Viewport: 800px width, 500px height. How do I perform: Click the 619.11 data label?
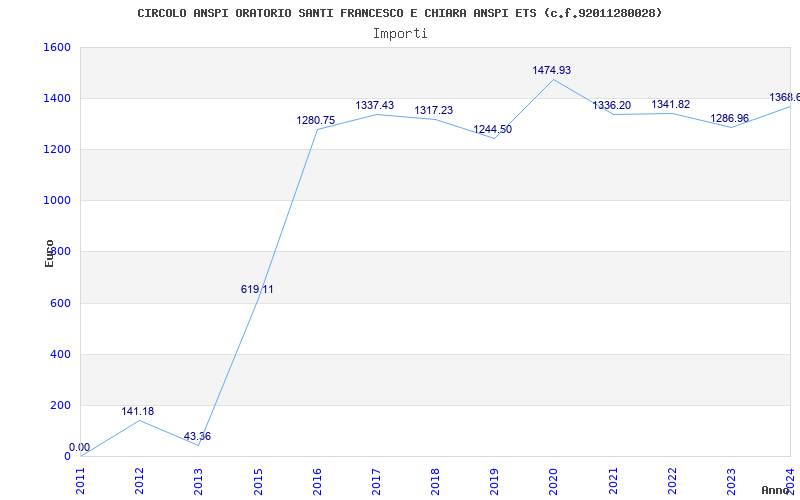(x=257, y=289)
